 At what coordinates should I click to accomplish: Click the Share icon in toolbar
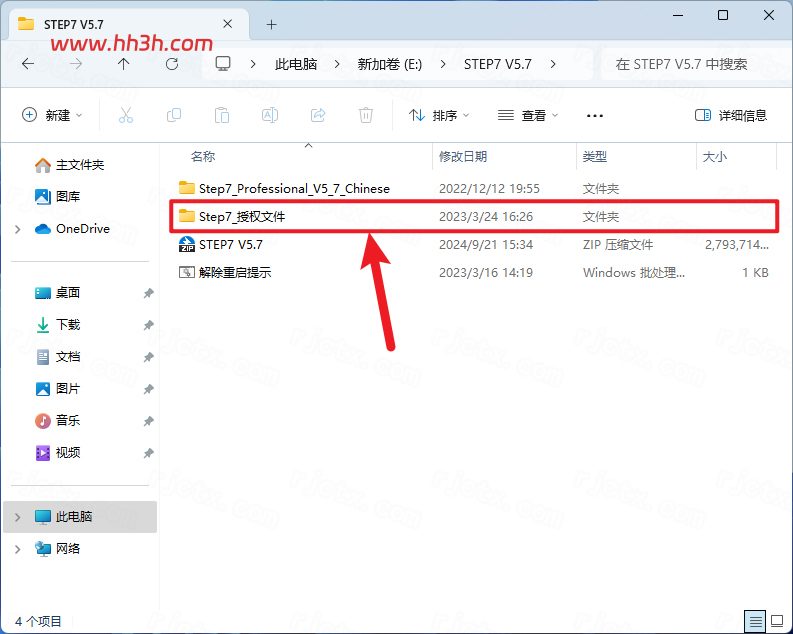[318, 115]
